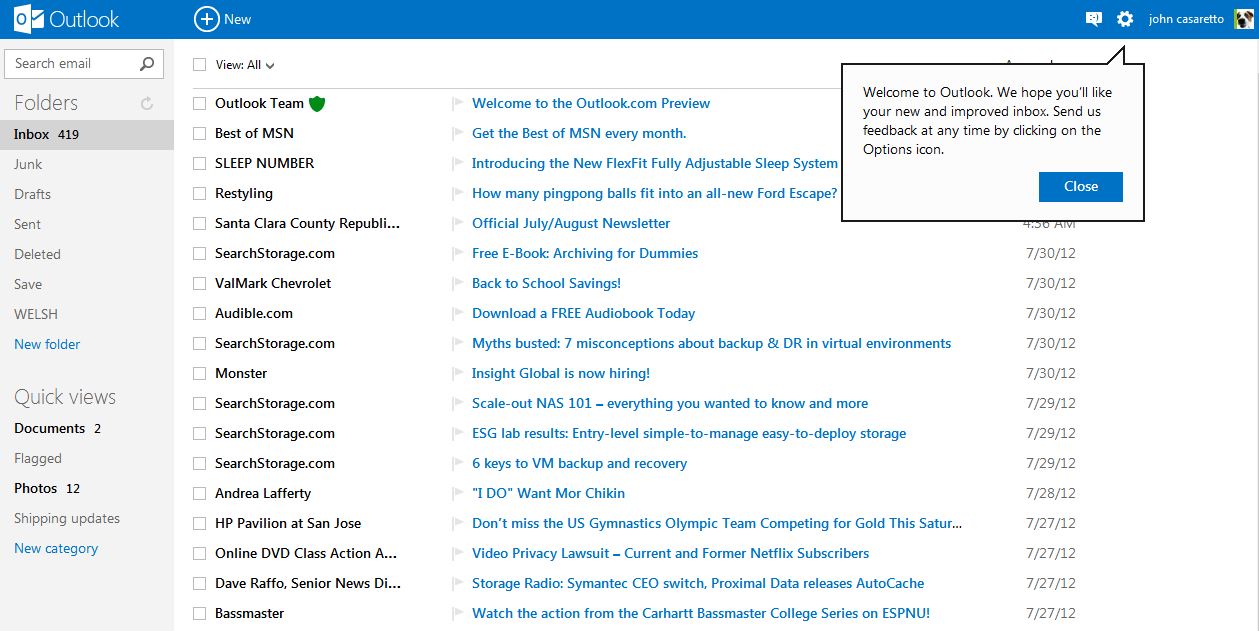
Task: Click john casaretto profile picture
Action: 1243,19
